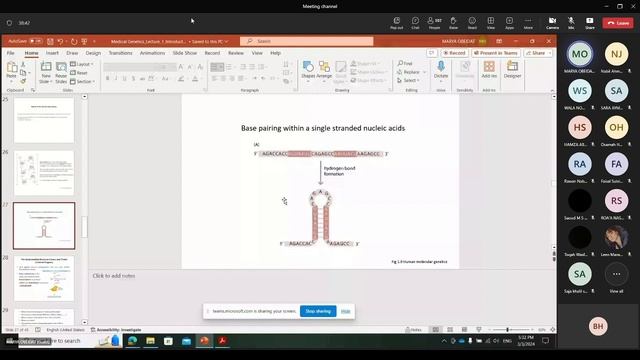Collapse the ribbon with the chevron

(552, 91)
